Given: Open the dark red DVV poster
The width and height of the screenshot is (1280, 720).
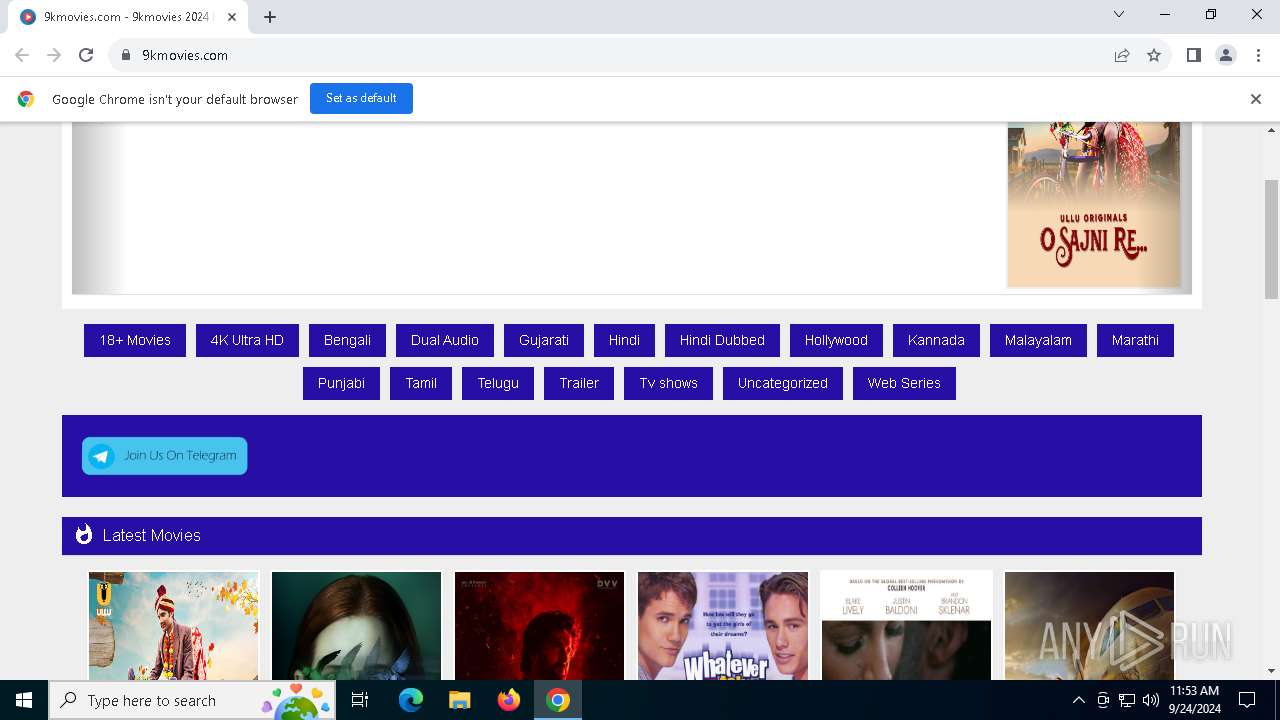Looking at the screenshot, I should point(539,625).
